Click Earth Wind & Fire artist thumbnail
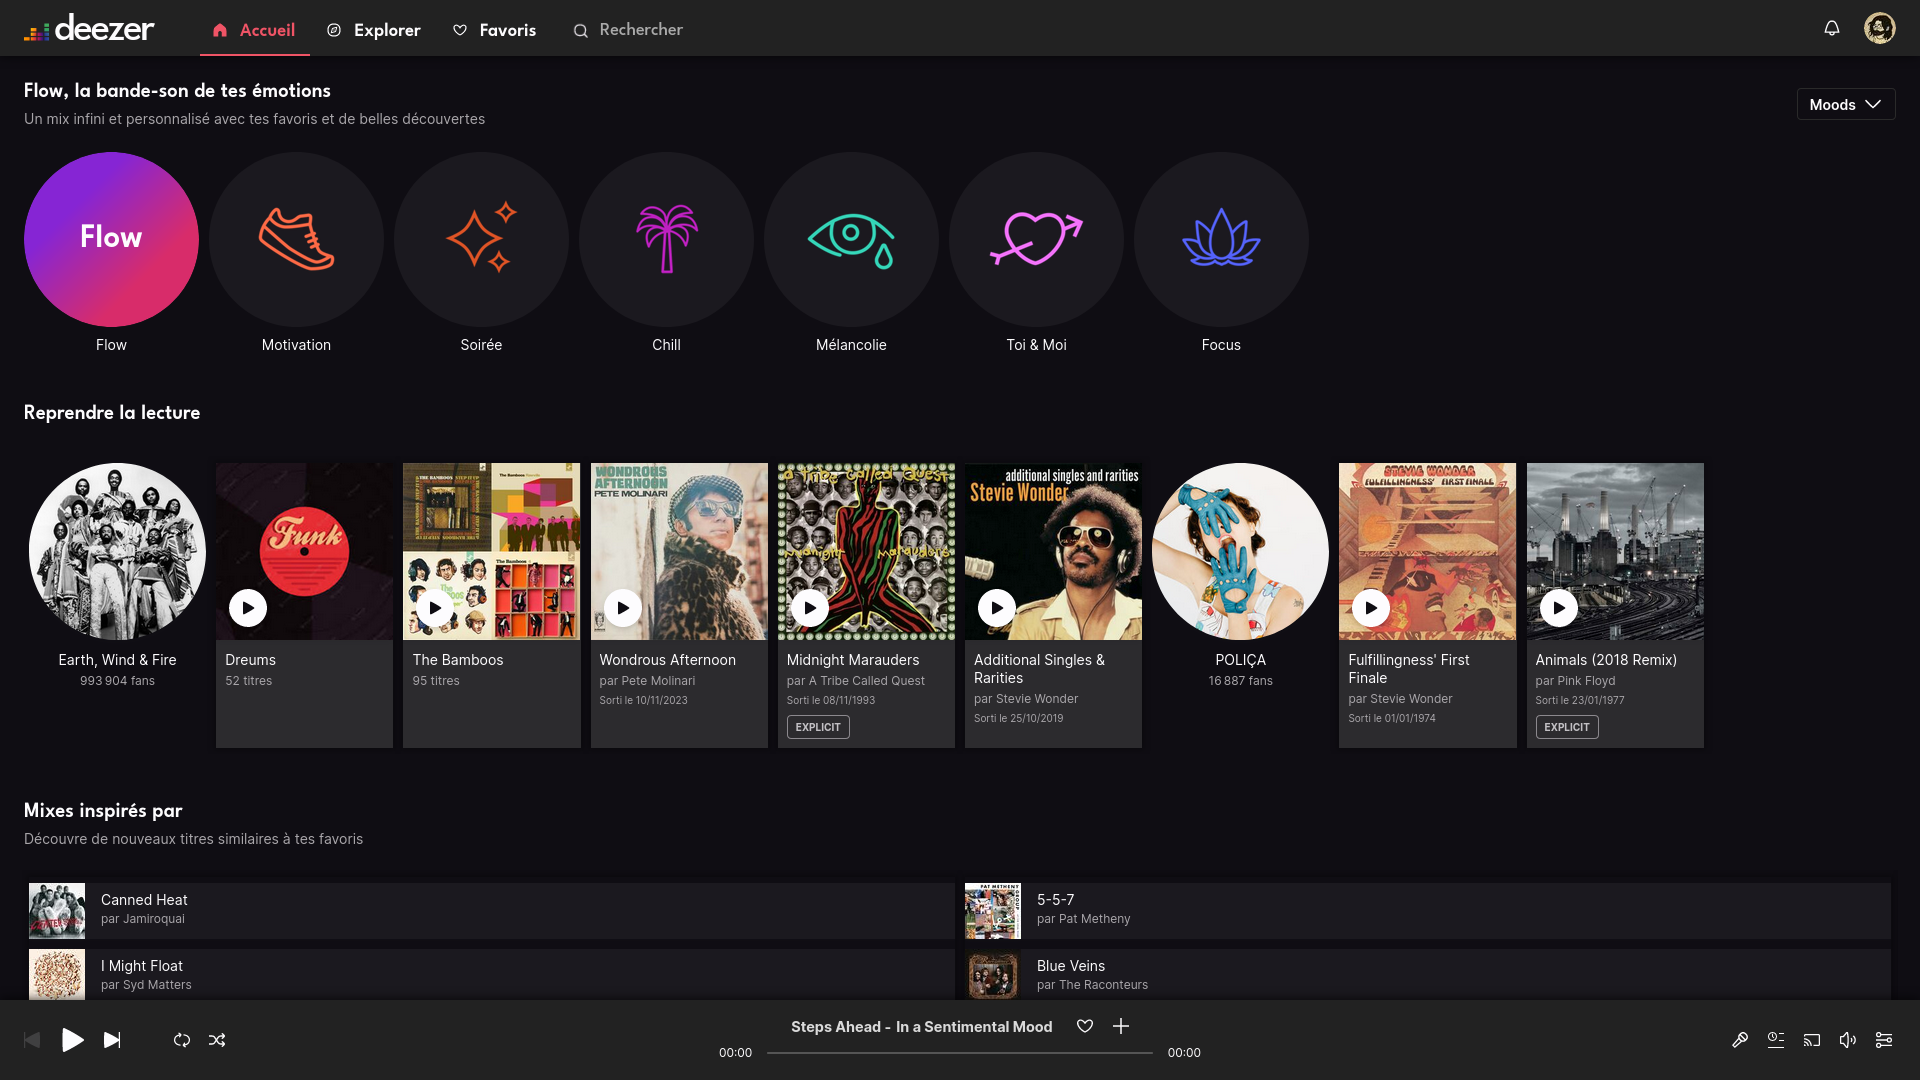Screen dimensions: 1920x1080 [116, 551]
